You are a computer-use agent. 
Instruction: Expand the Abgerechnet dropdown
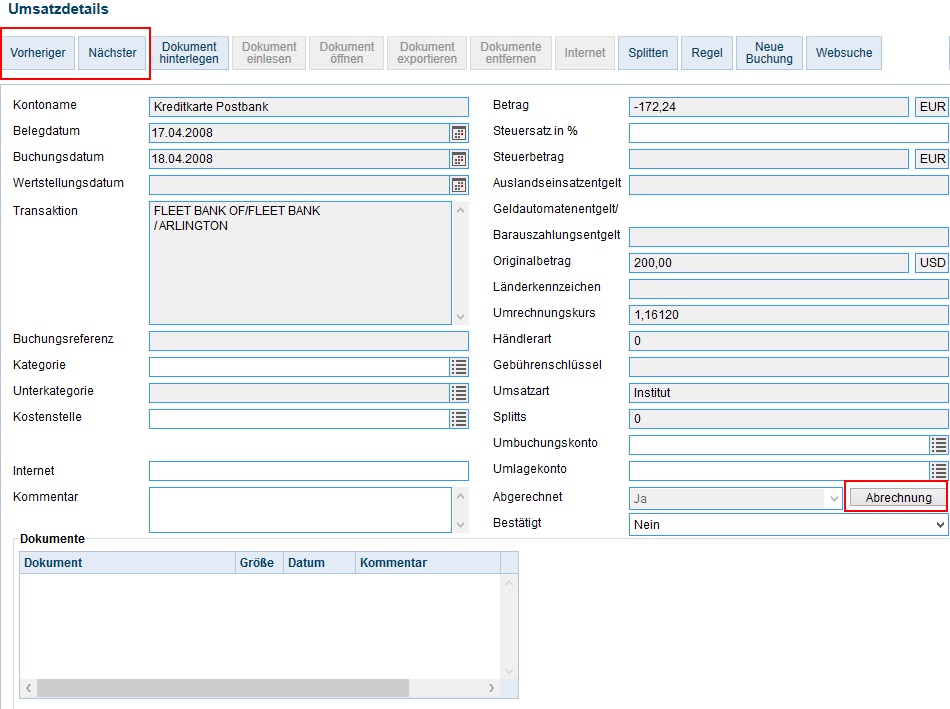click(833, 498)
